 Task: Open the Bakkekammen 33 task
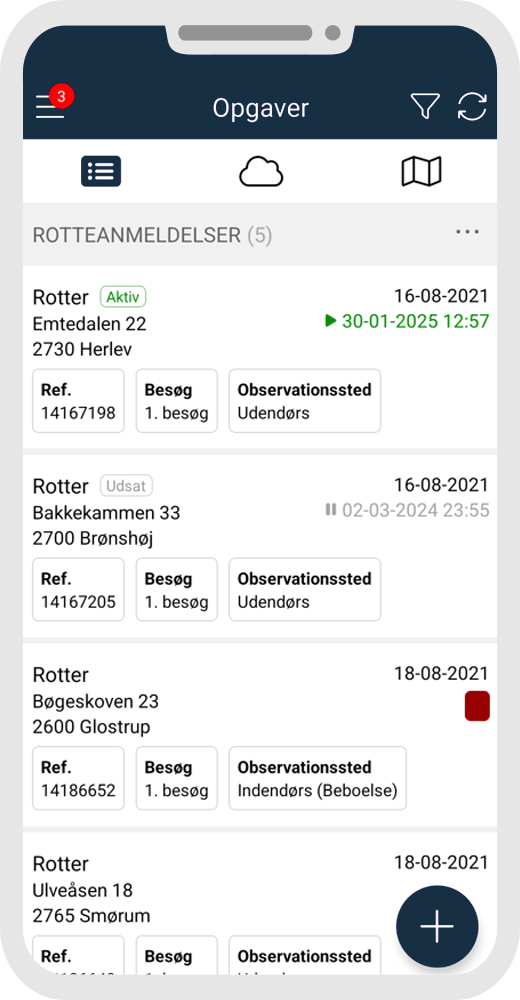pos(260,546)
